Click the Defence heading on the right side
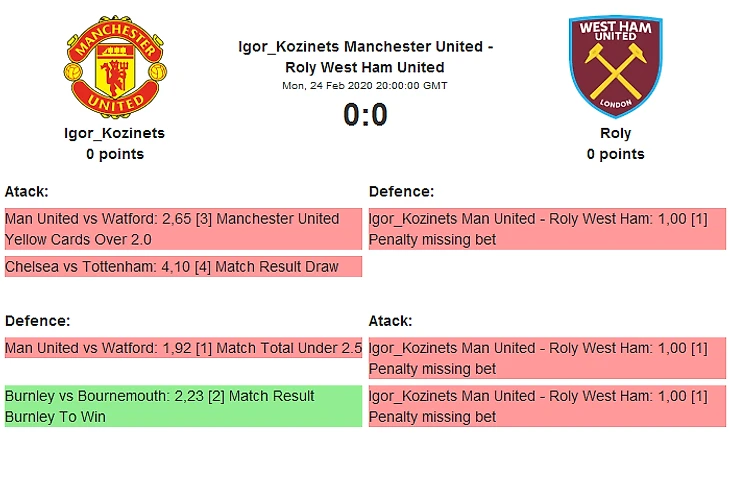The width and height of the screenshot is (730, 480). (x=401, y=191)
